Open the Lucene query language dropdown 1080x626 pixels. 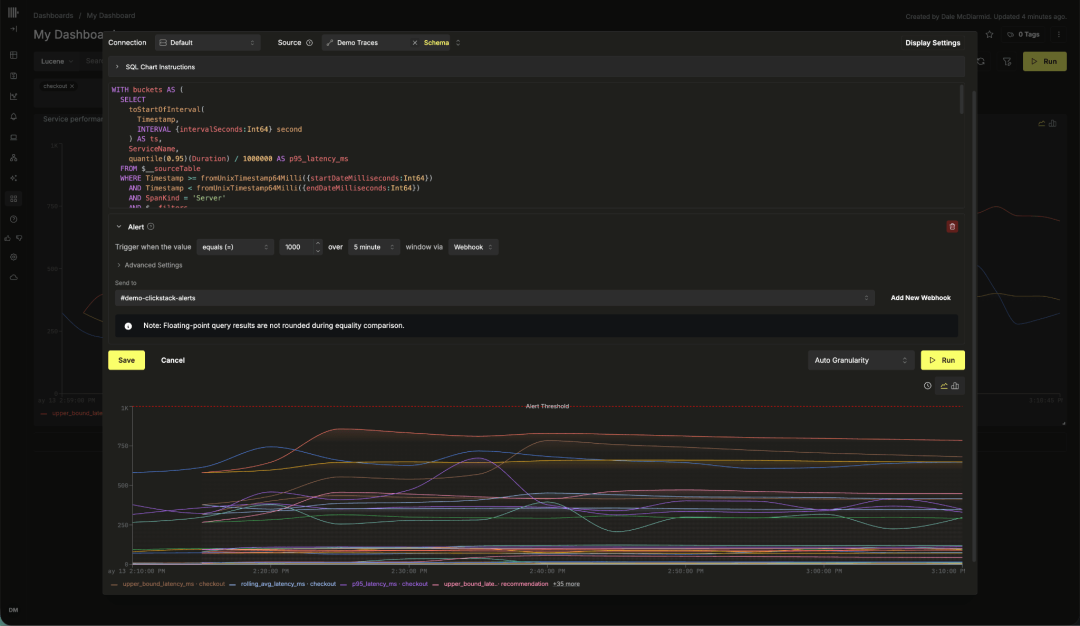coord(56,61)
